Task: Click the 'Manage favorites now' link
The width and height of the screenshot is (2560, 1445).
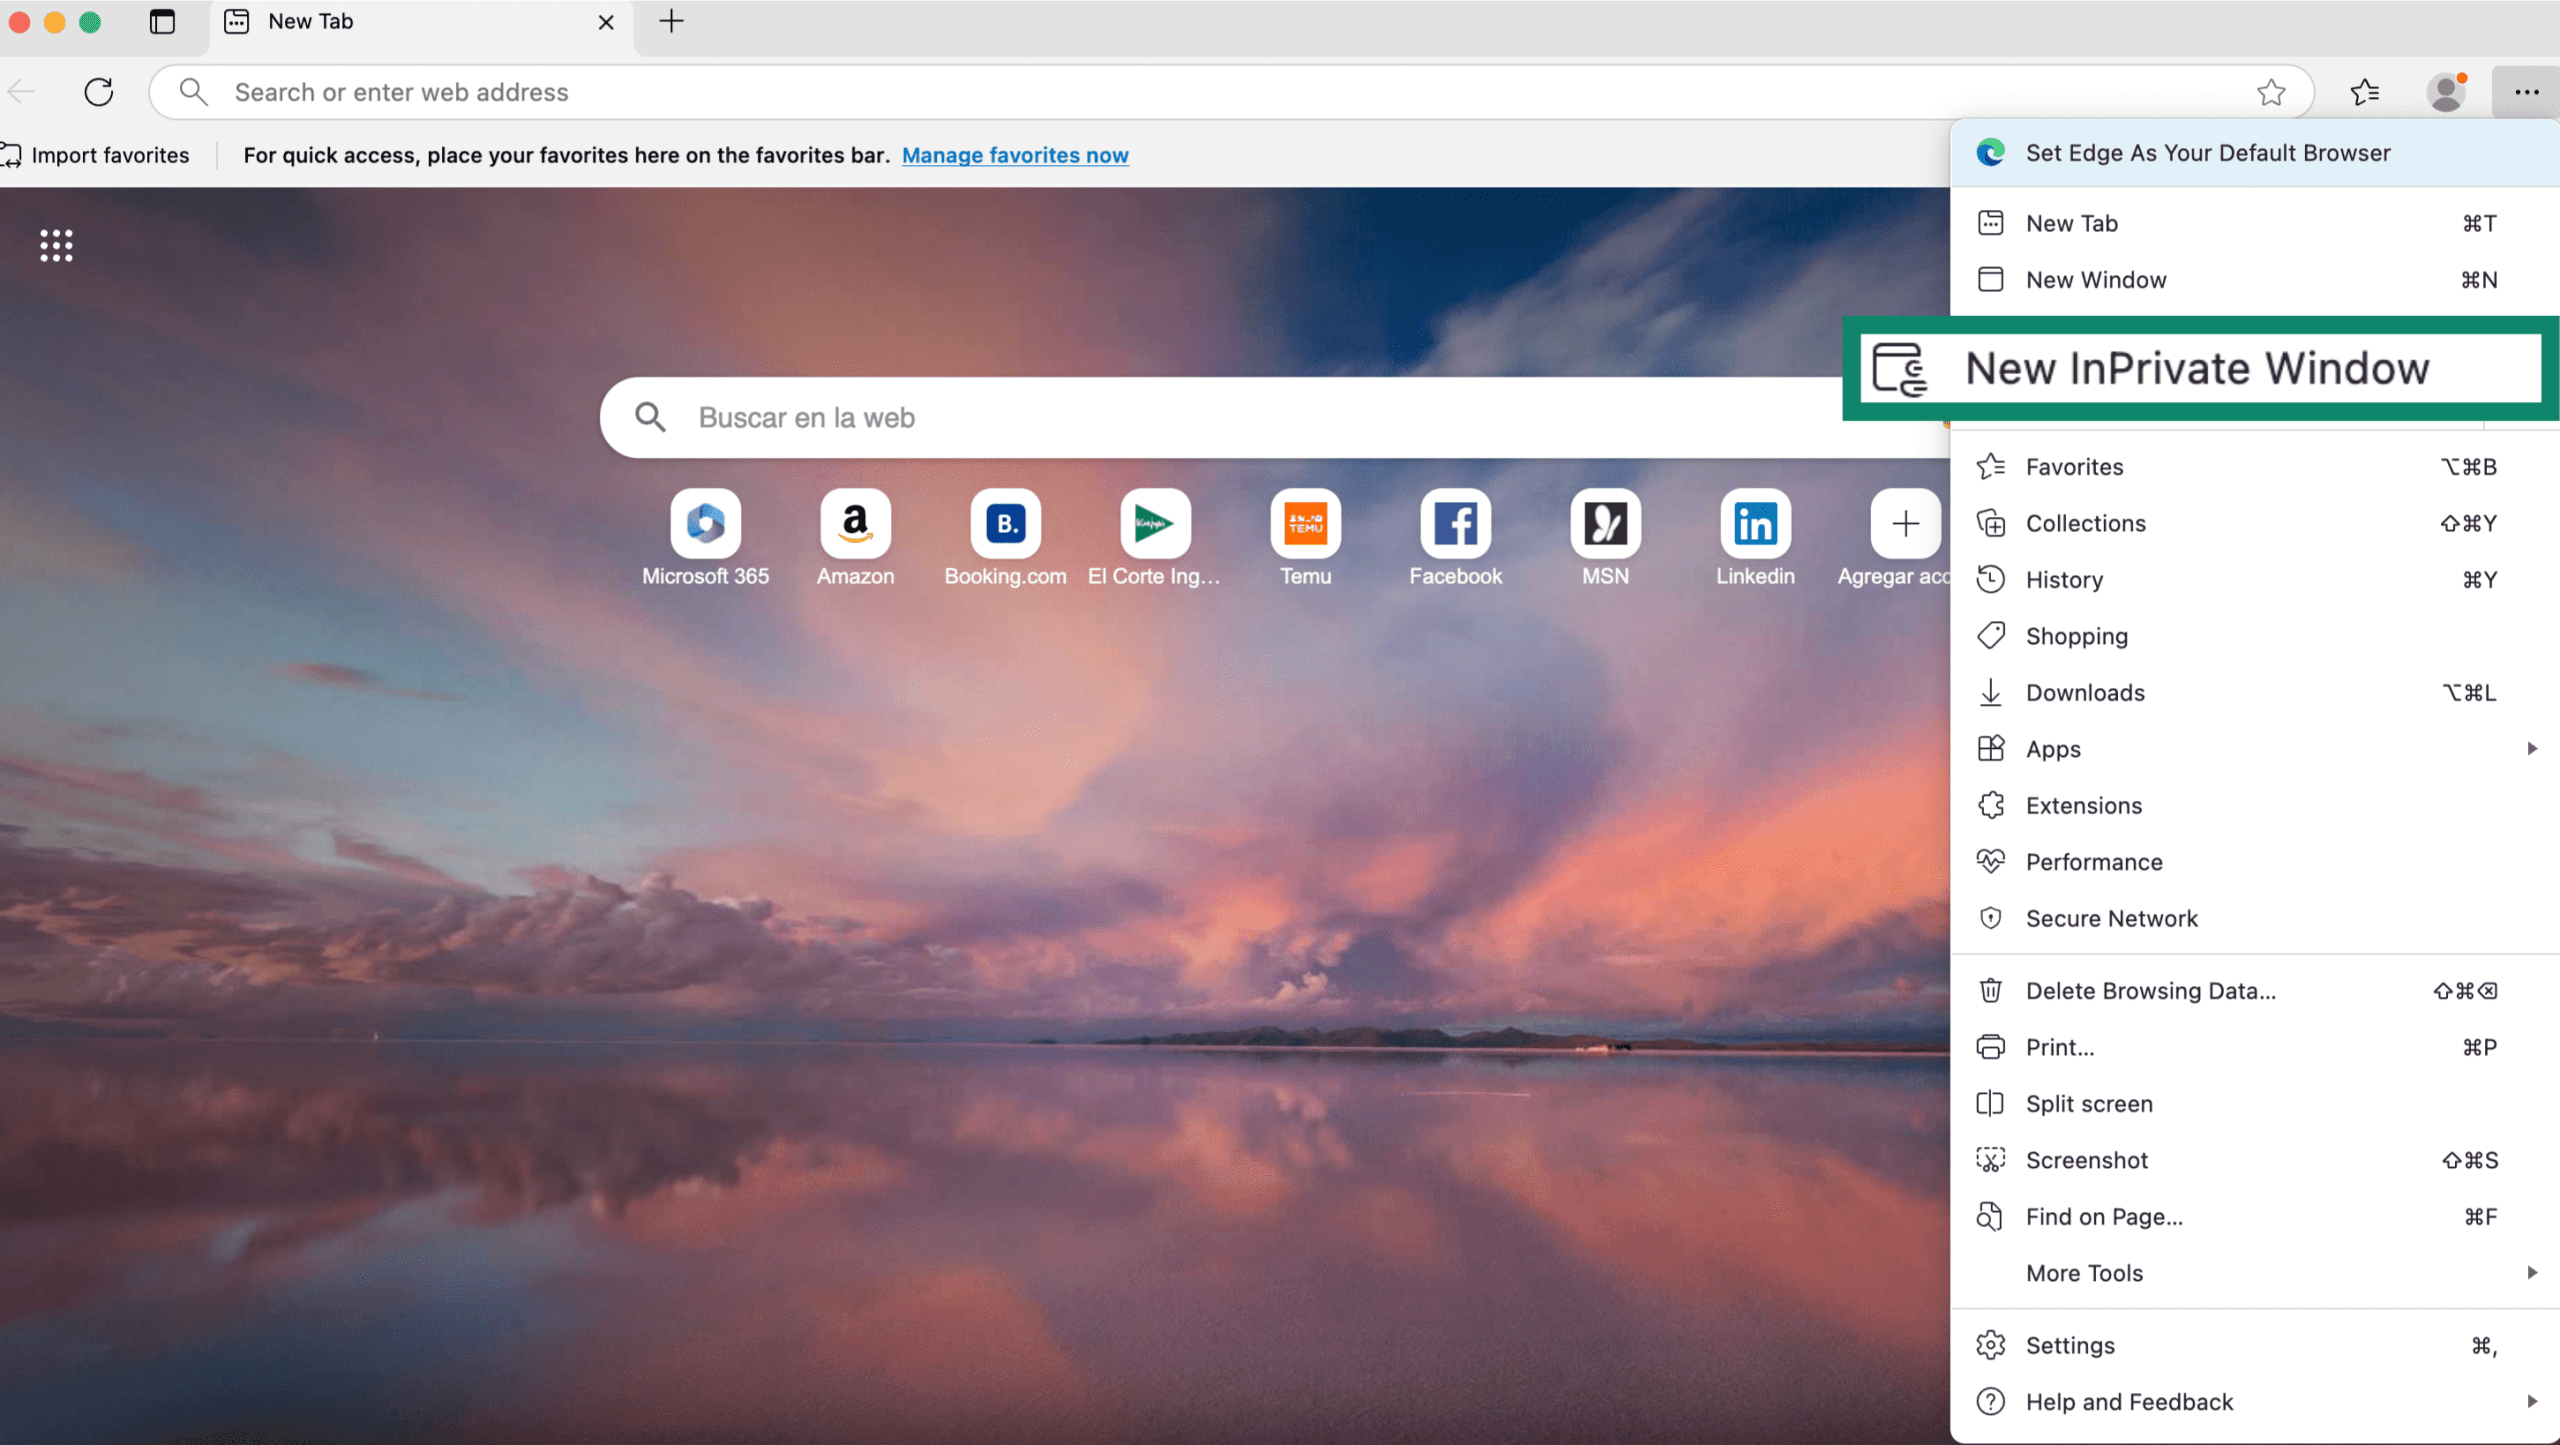Action: (1015, 155)
